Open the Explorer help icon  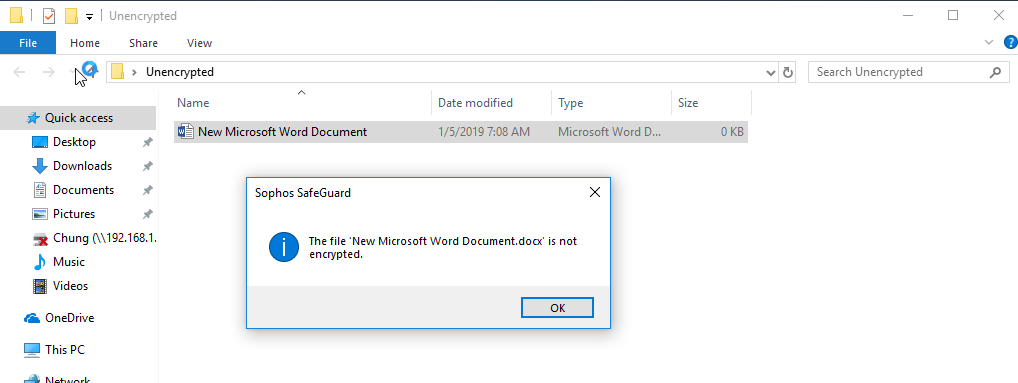[1011, 43]
